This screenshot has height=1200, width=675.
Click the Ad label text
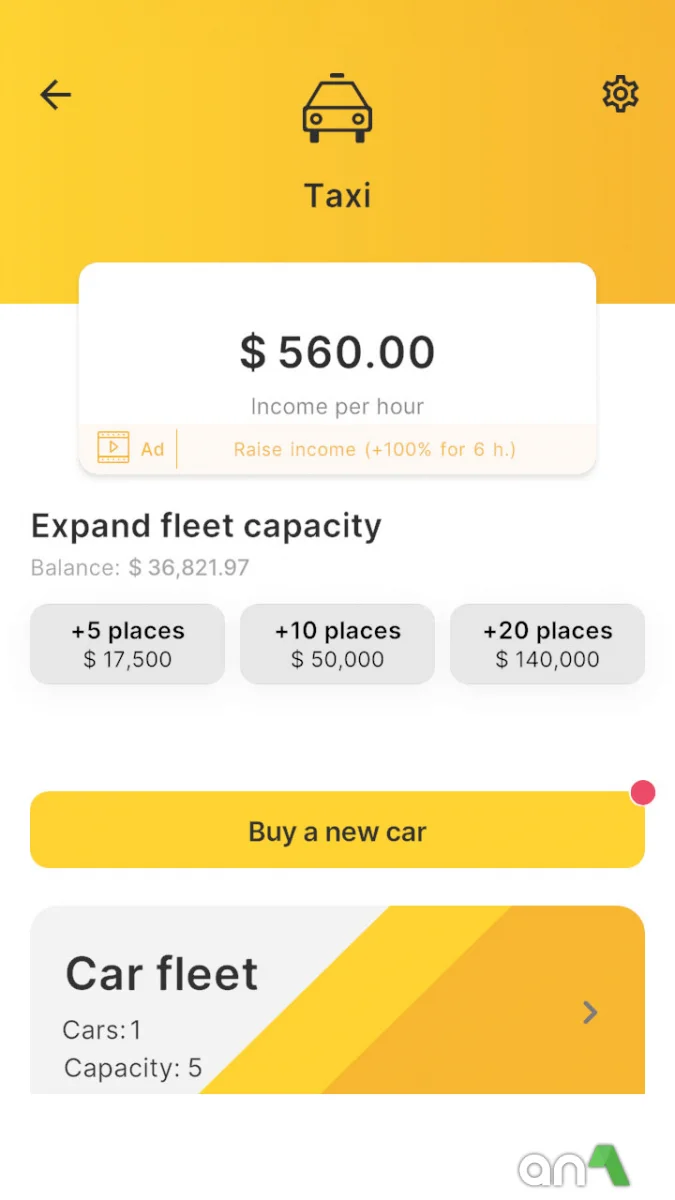tap(152, 449)
